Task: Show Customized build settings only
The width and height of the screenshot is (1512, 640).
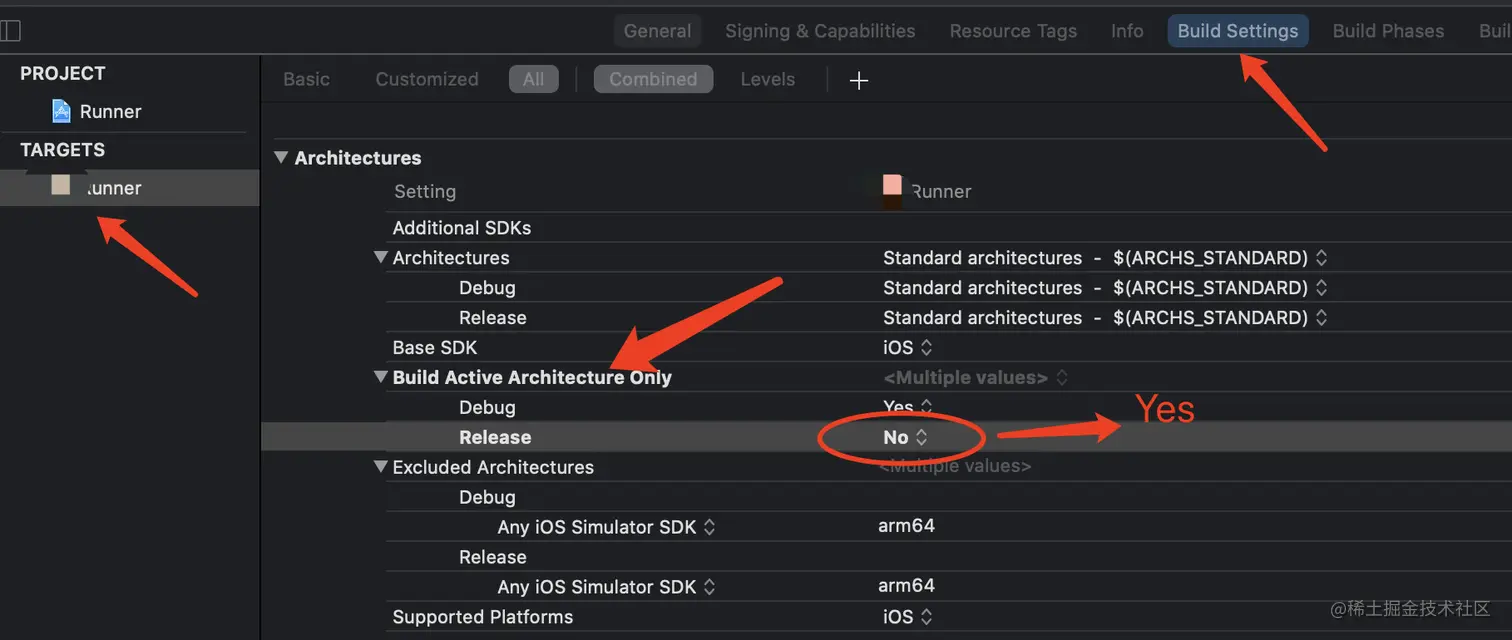Action: coord(427,79)
